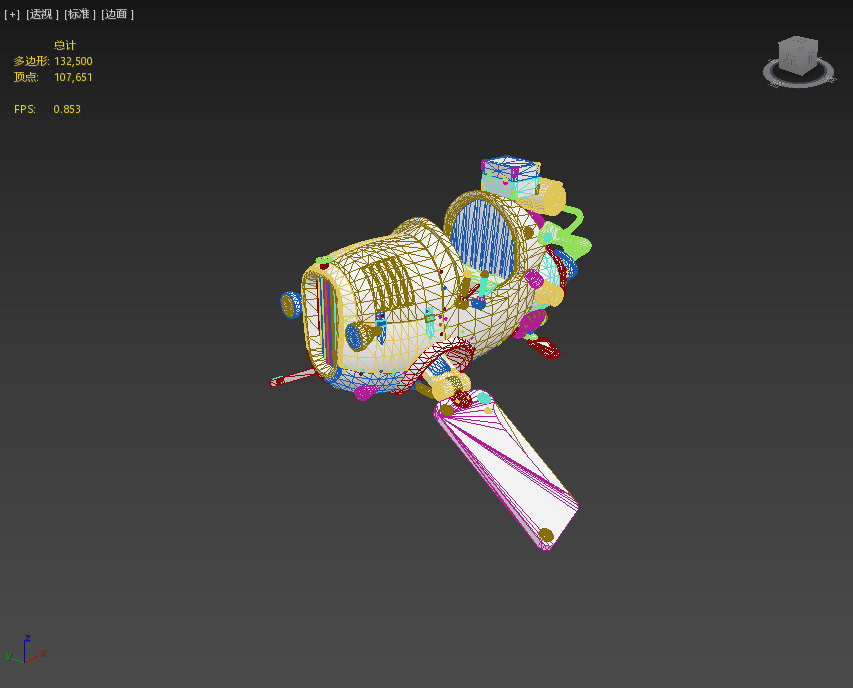
Task: Click the 多边形 polygon statistics label
Action: [x=32, y=61]
